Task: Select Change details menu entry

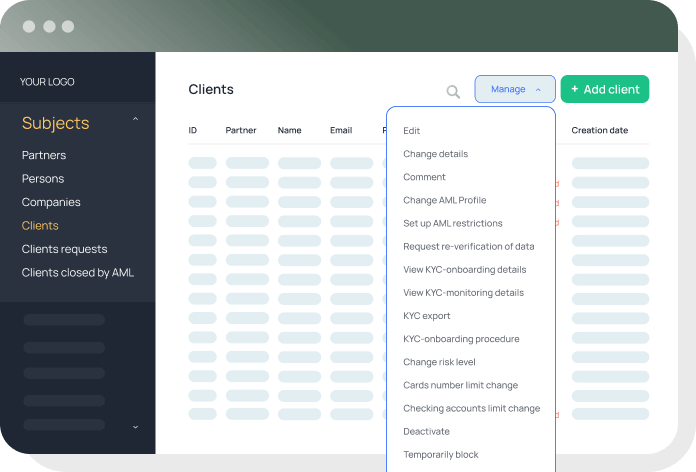Action: (435, 154)
